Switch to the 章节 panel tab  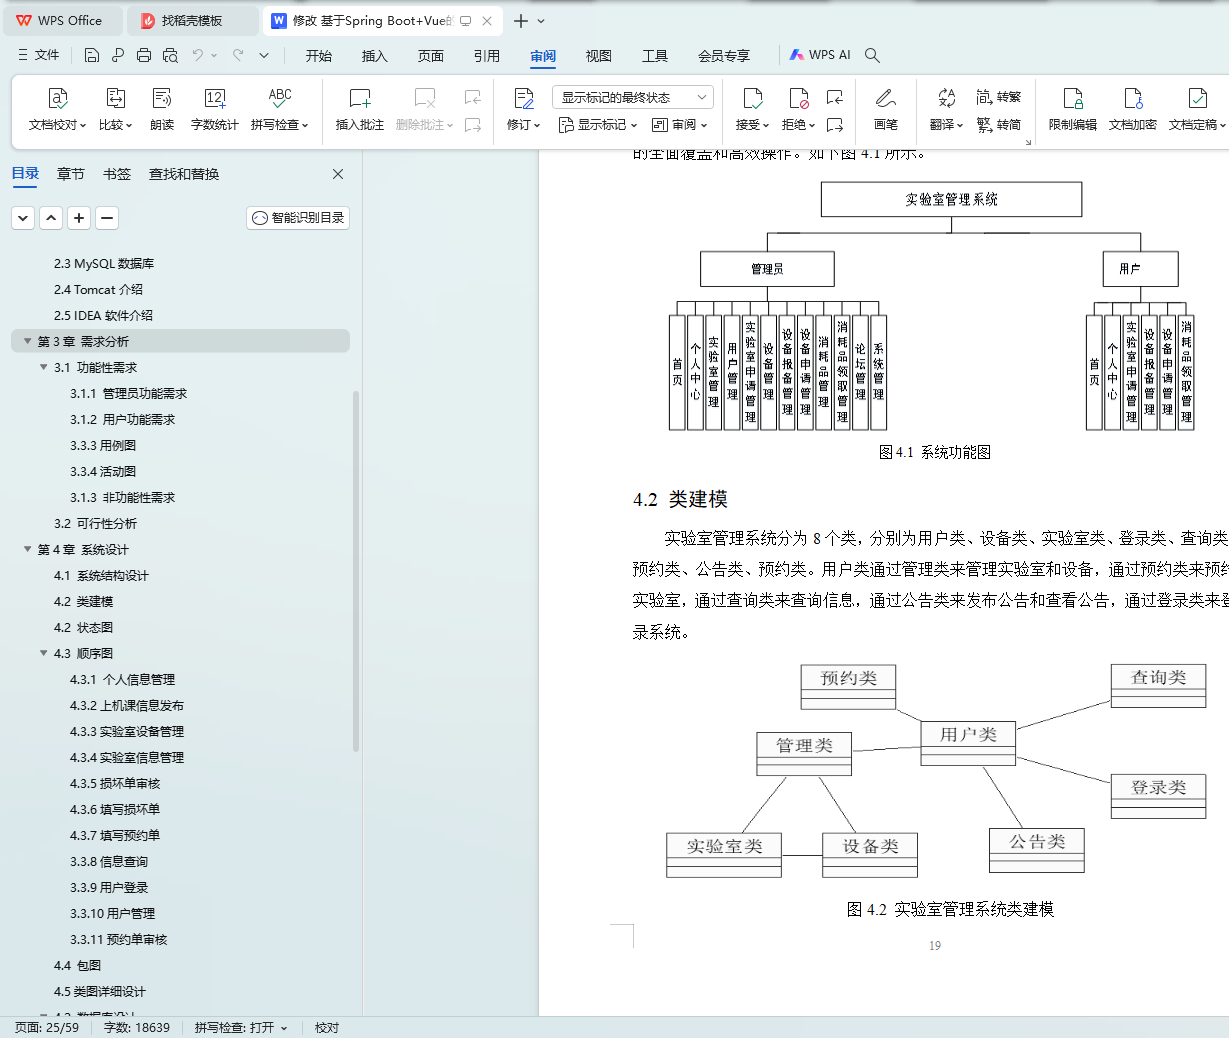[x=71, y=174]
